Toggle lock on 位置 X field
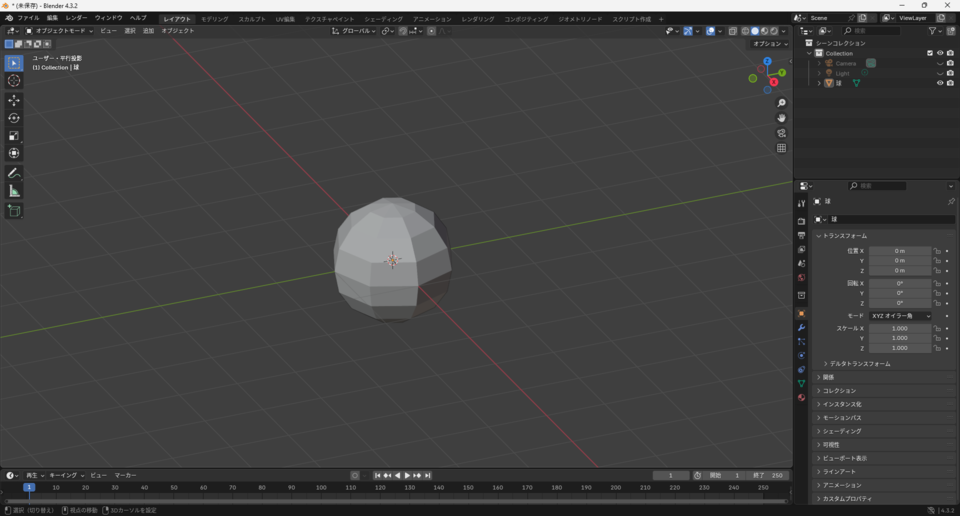The height and width of the screenshot is (516, 960). pos(937,251)
